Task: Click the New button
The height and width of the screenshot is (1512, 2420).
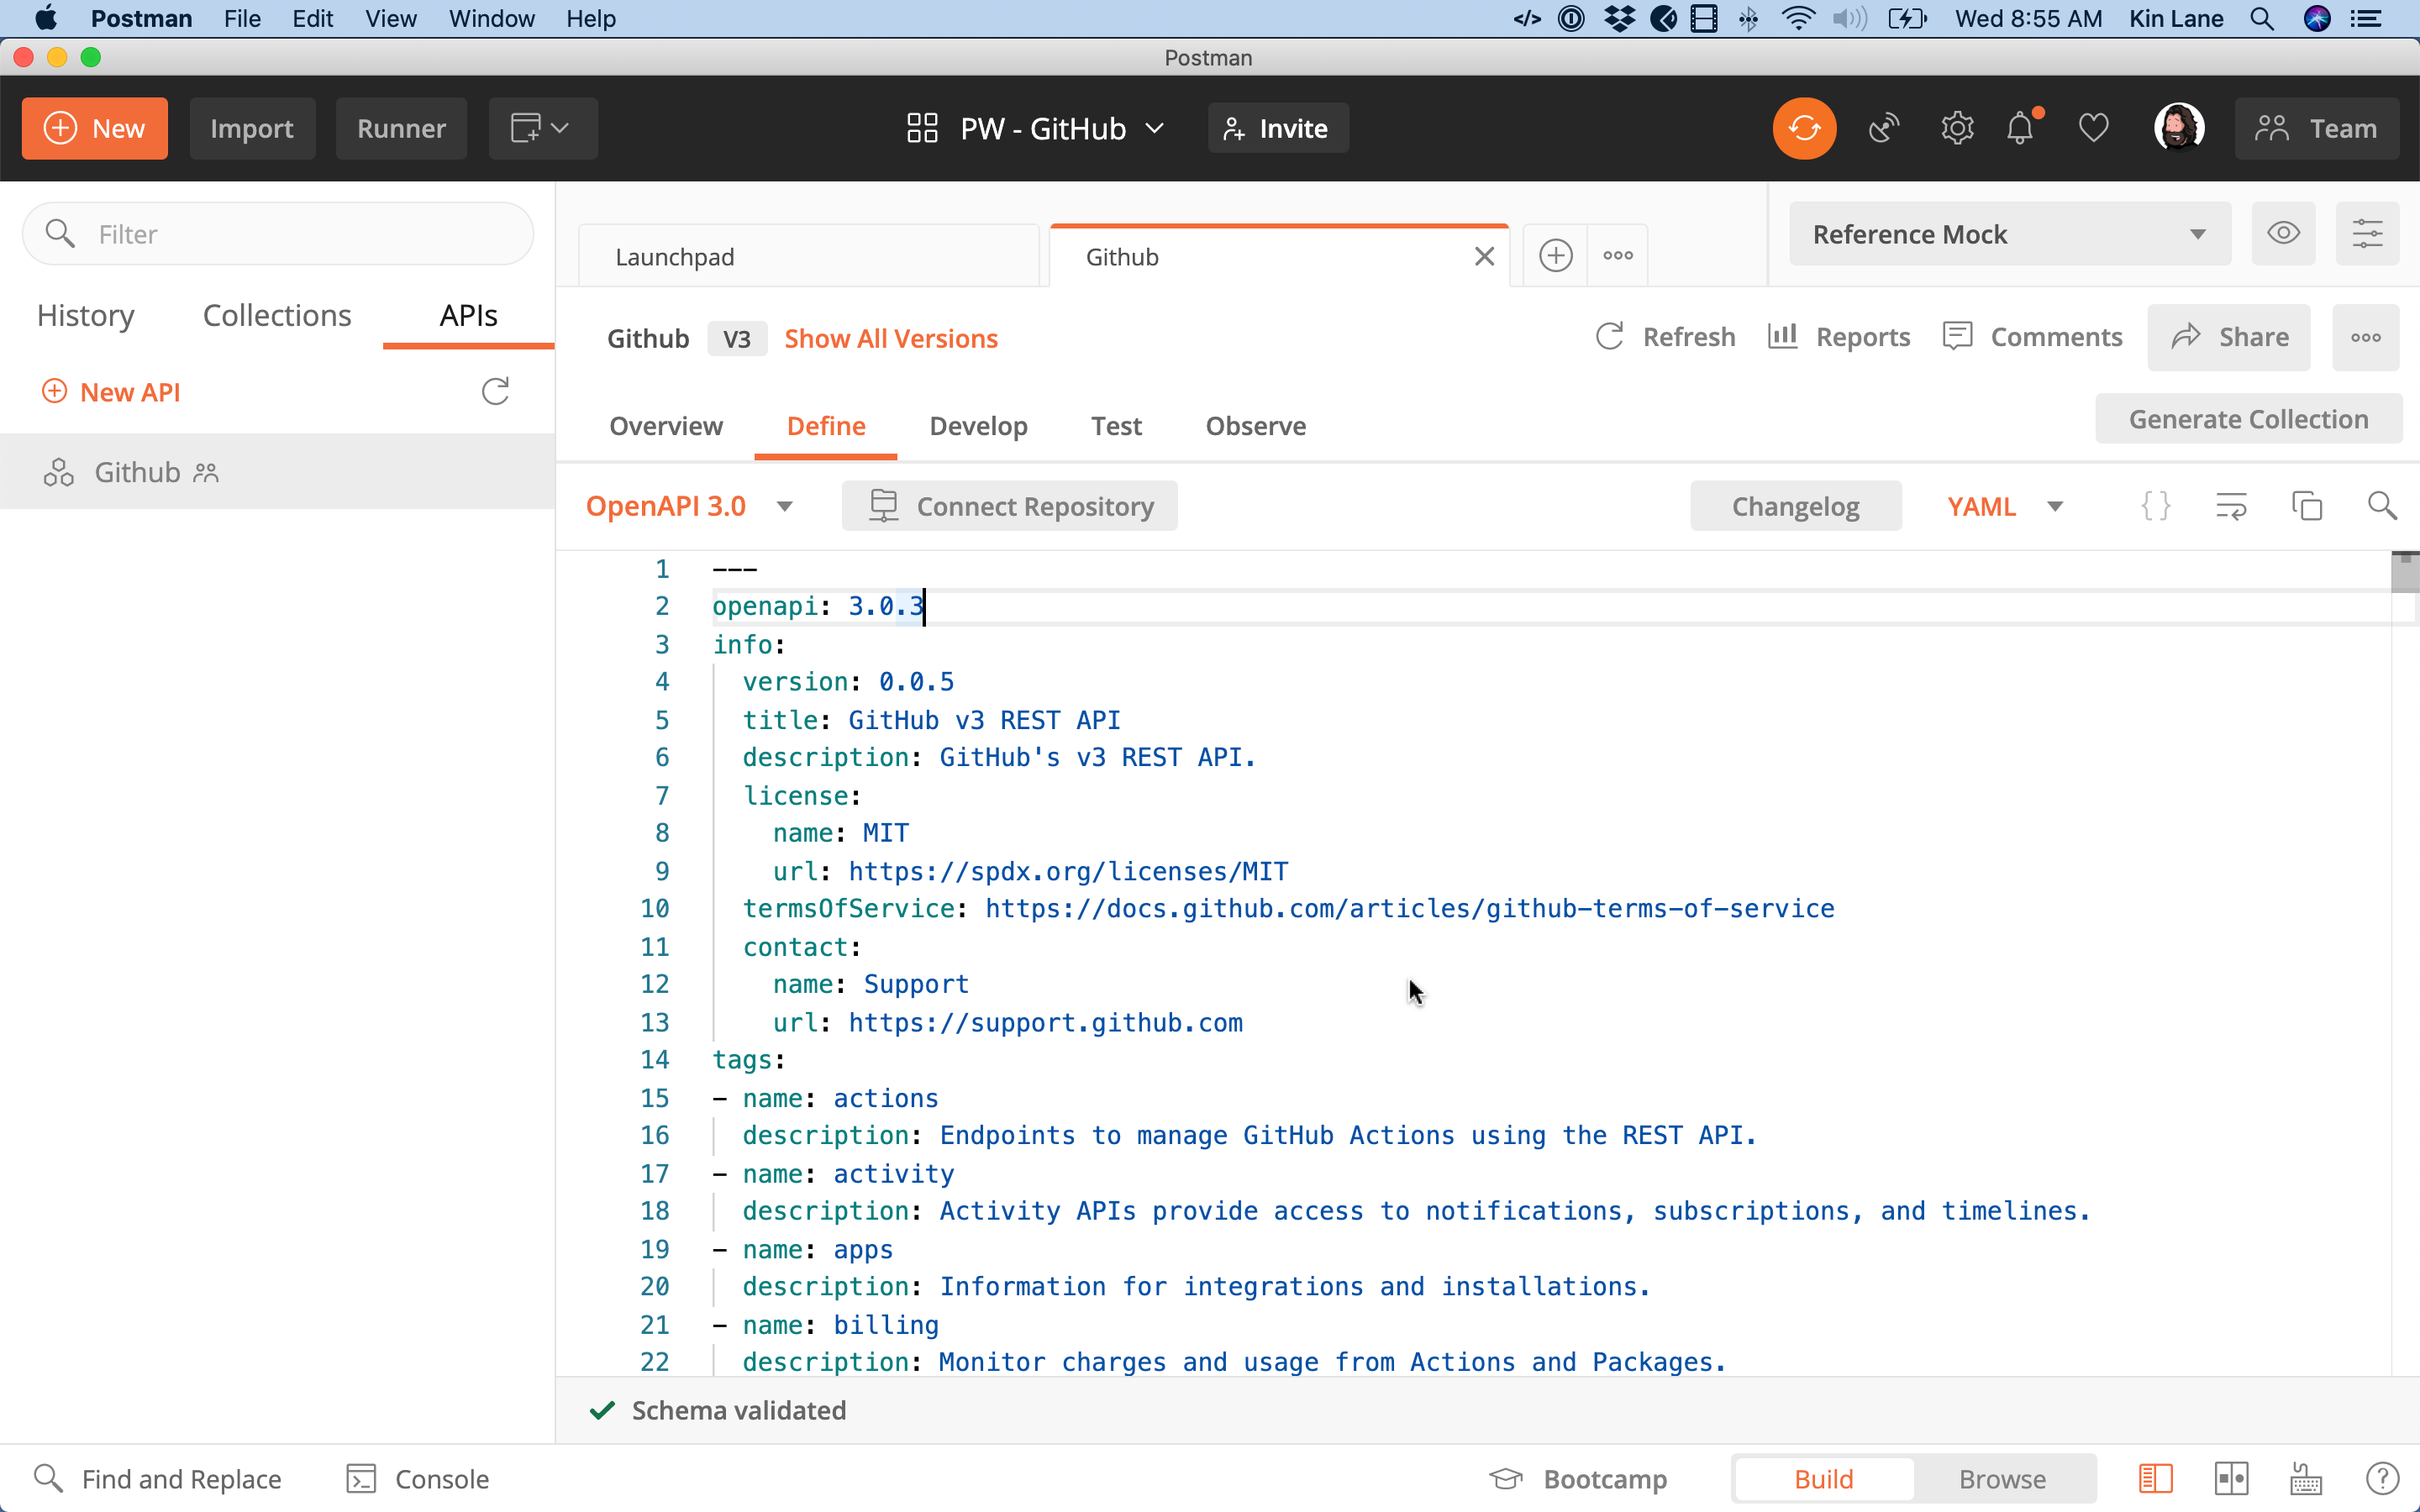Action: 95,128
